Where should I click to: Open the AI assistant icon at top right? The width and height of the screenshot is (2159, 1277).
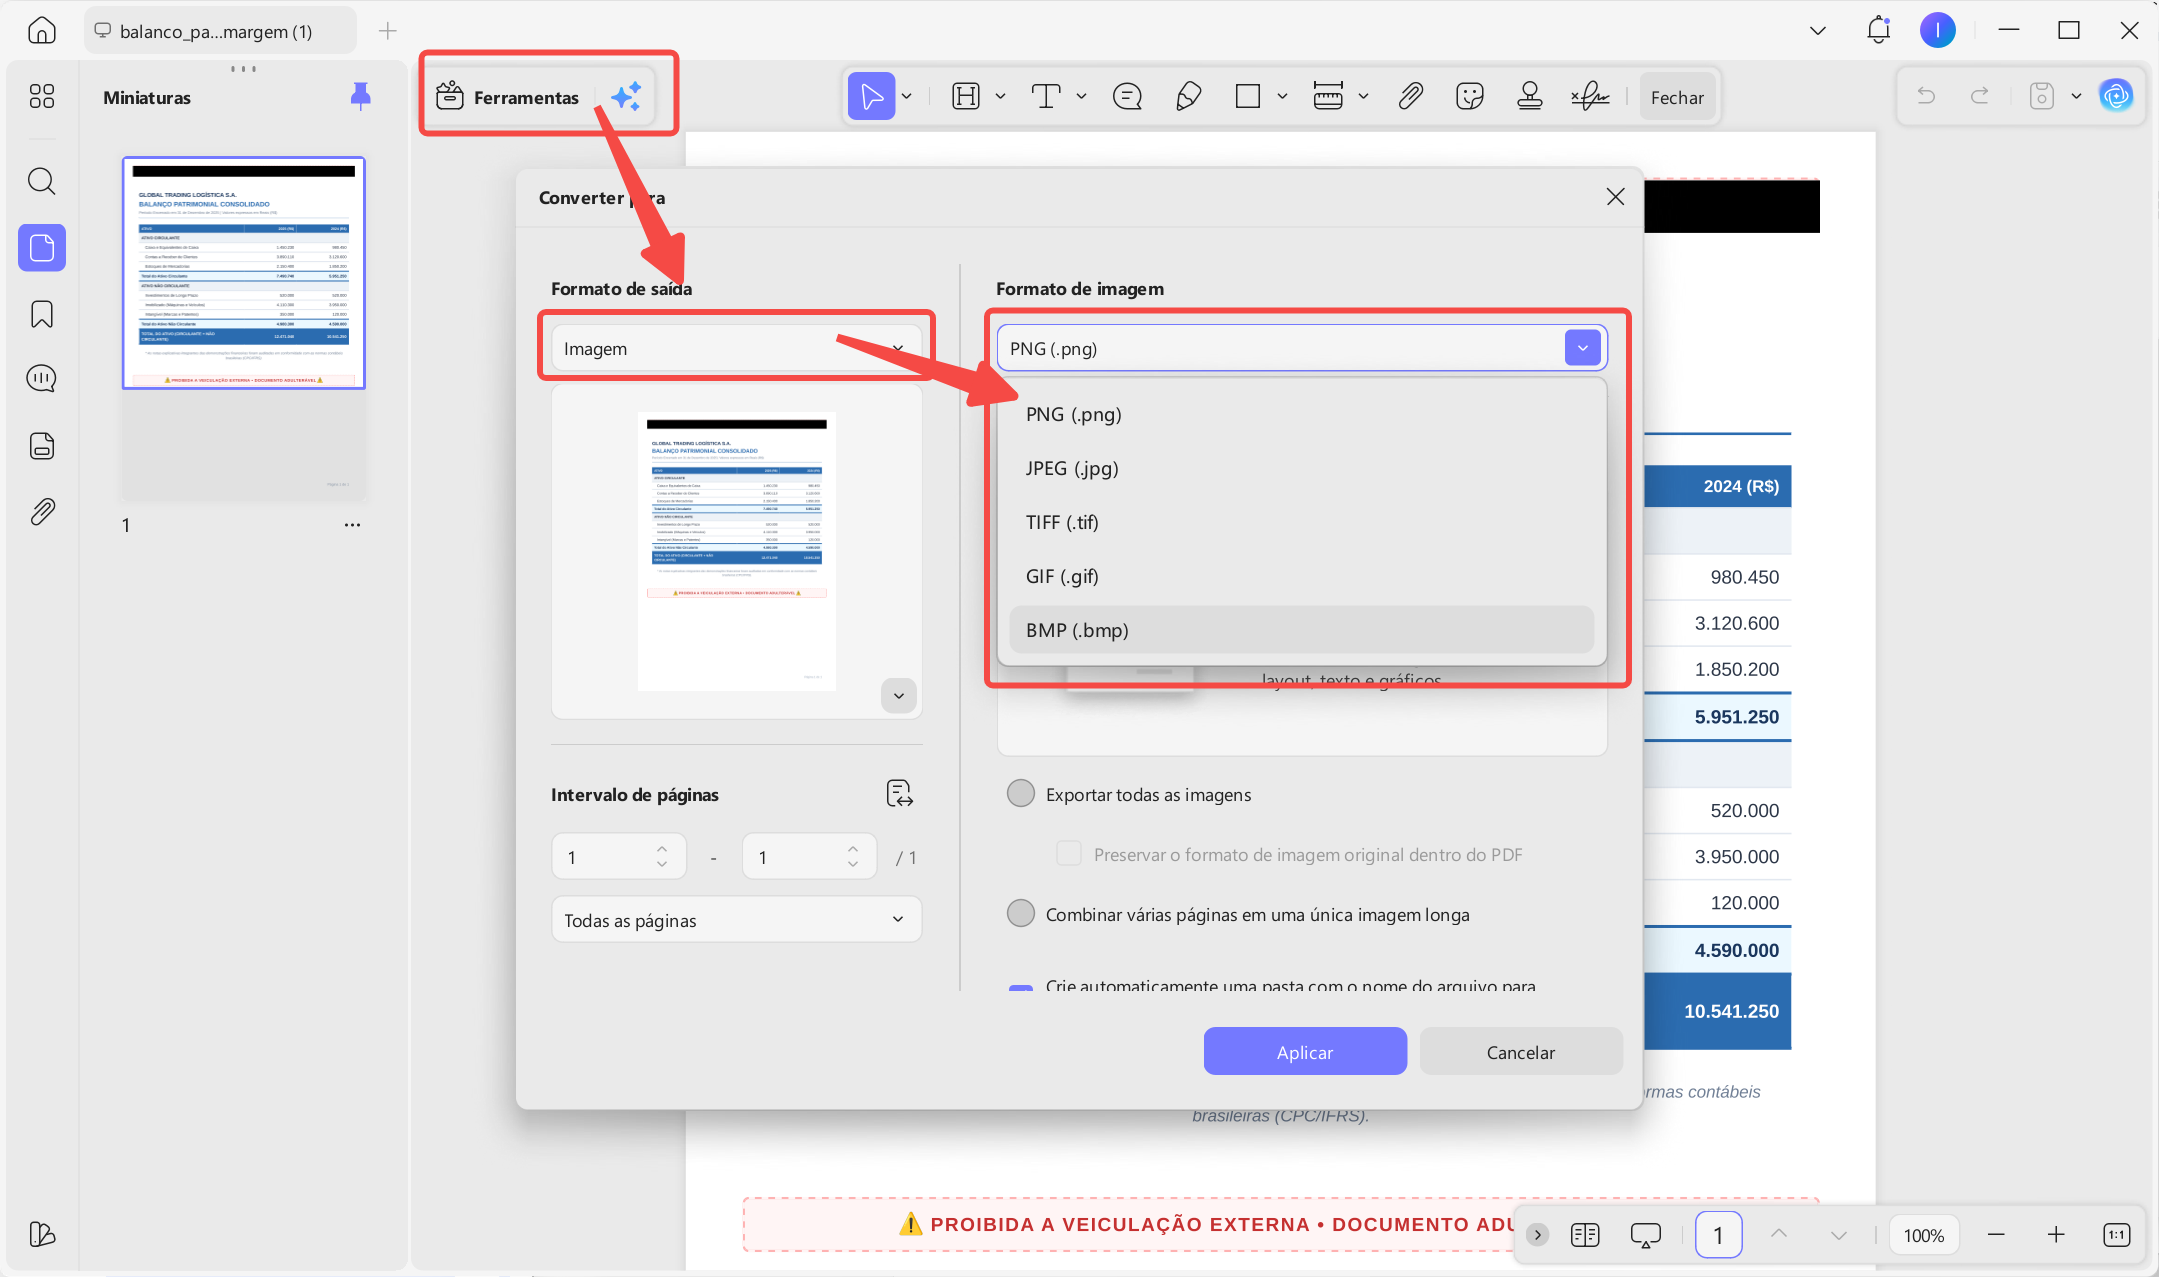pos(2116,96)
